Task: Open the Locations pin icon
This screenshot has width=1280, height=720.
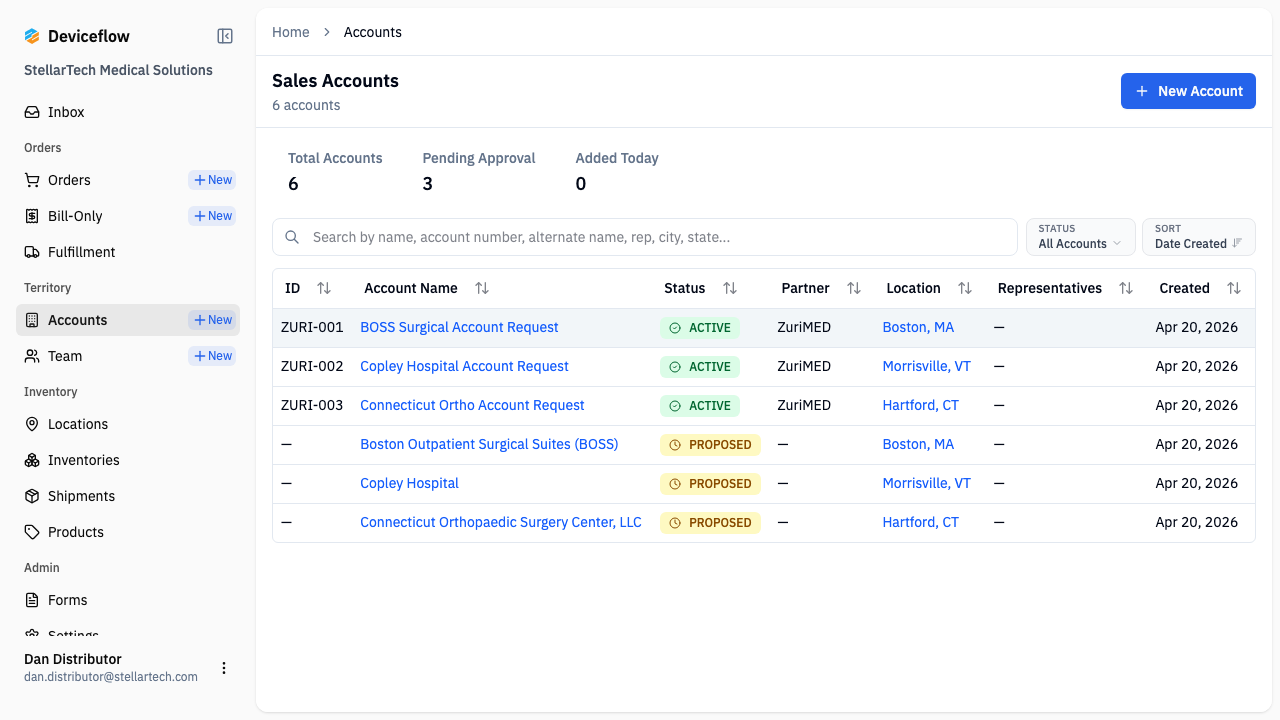Action: pyautogui.click(x=31, y=424)
